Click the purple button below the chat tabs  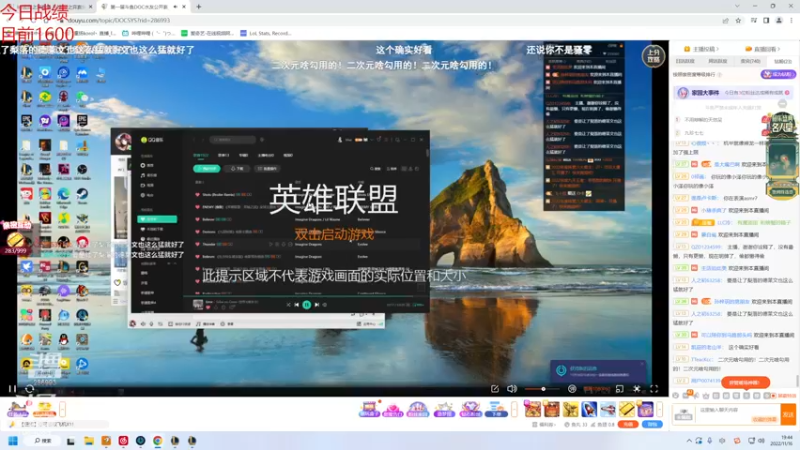(x=778, y=74)
